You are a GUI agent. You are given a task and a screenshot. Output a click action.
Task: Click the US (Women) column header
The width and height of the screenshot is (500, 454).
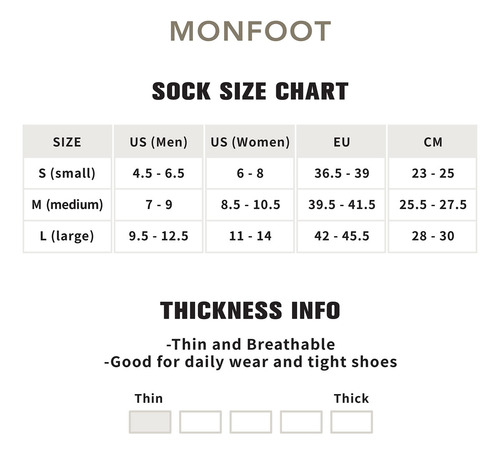[x=250, y=142]
